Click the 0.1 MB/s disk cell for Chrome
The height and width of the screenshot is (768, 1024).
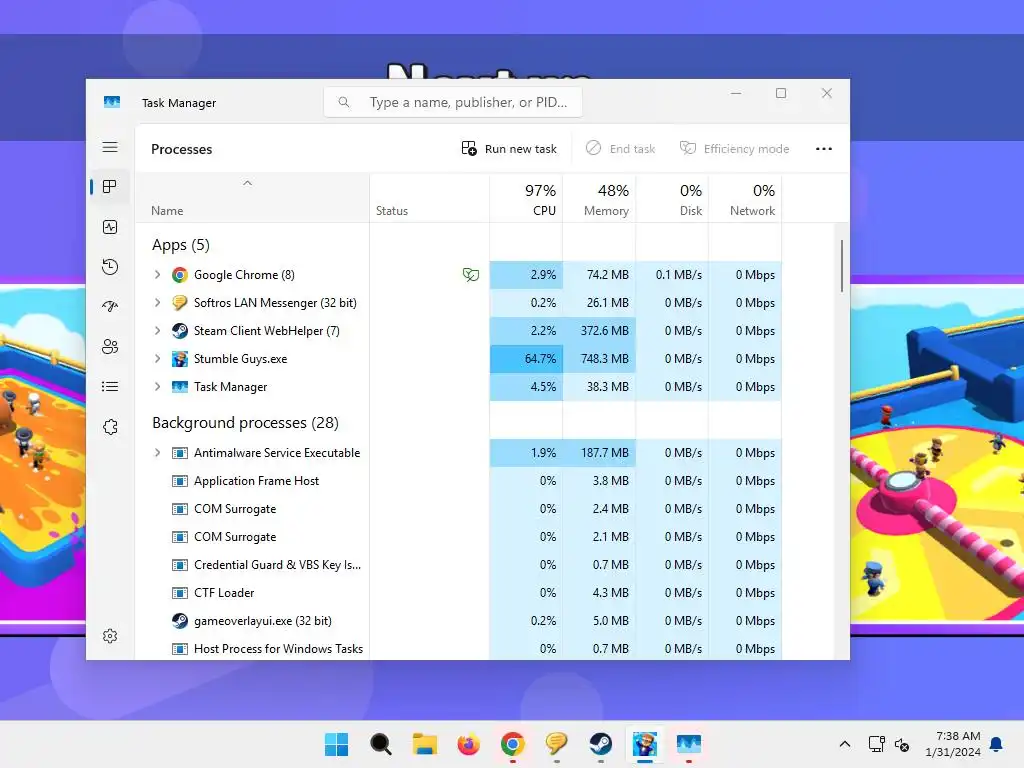pos(673,275)
